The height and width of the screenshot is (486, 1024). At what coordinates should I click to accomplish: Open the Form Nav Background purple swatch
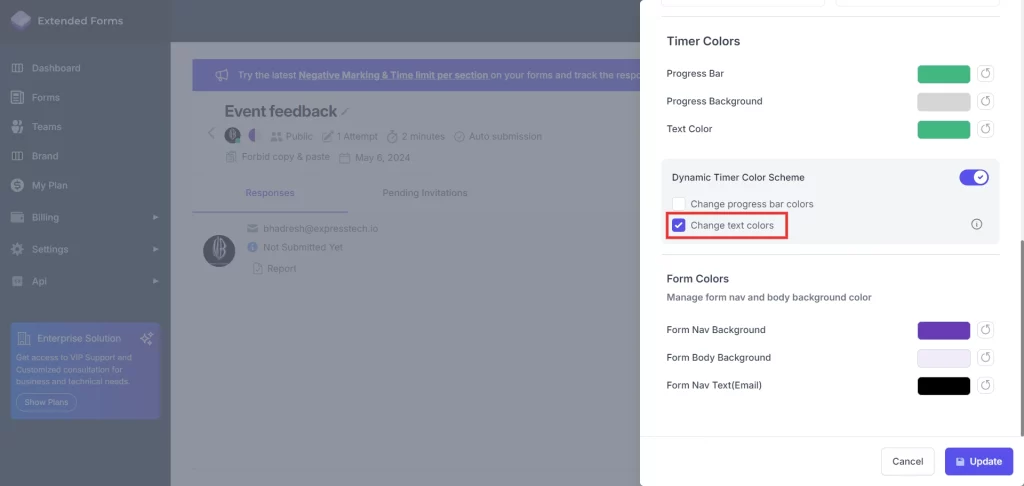(x=944, y=331)
